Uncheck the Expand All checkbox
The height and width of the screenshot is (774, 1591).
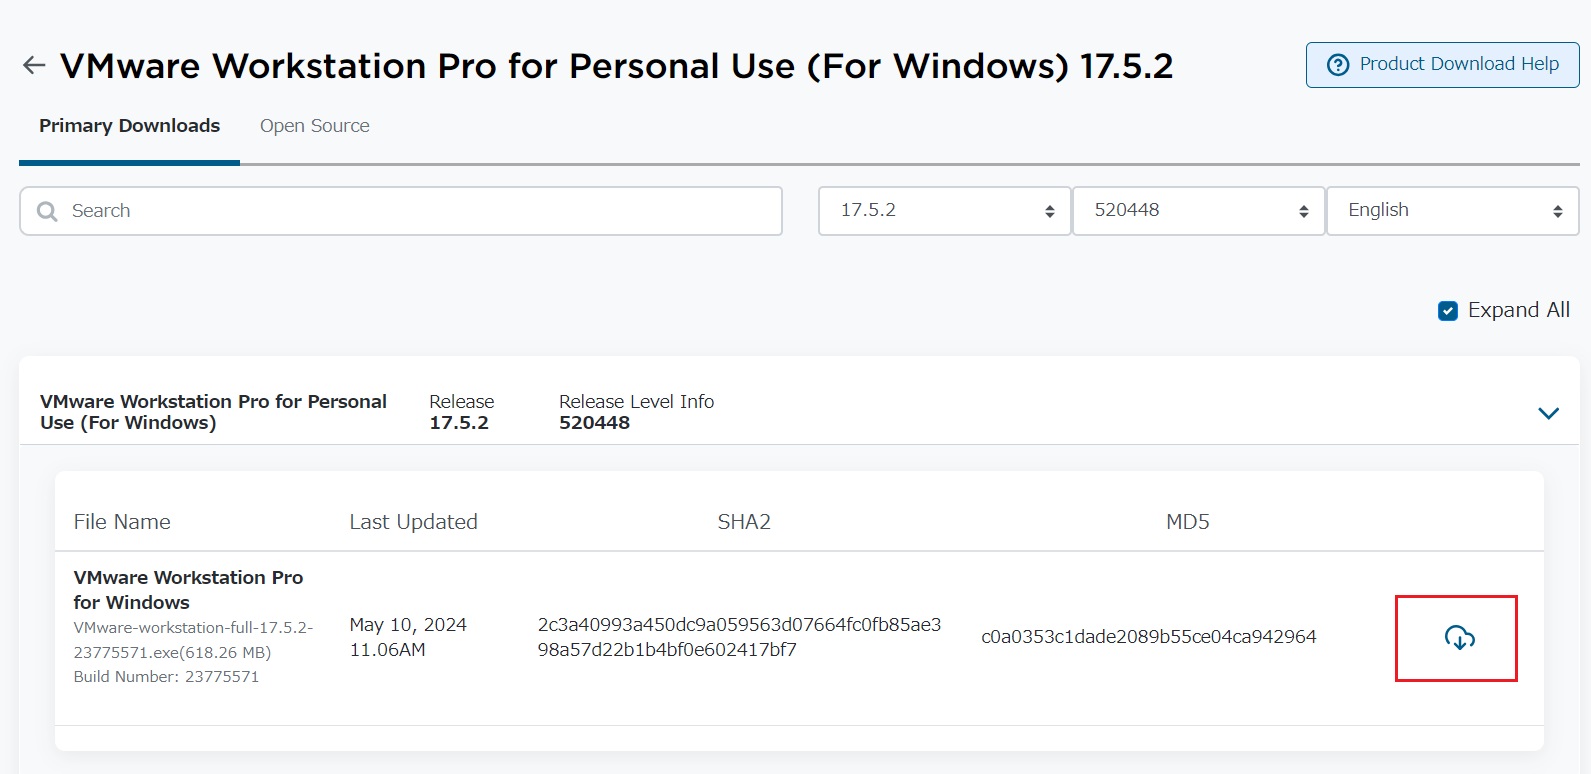[x=1447, y=310]
